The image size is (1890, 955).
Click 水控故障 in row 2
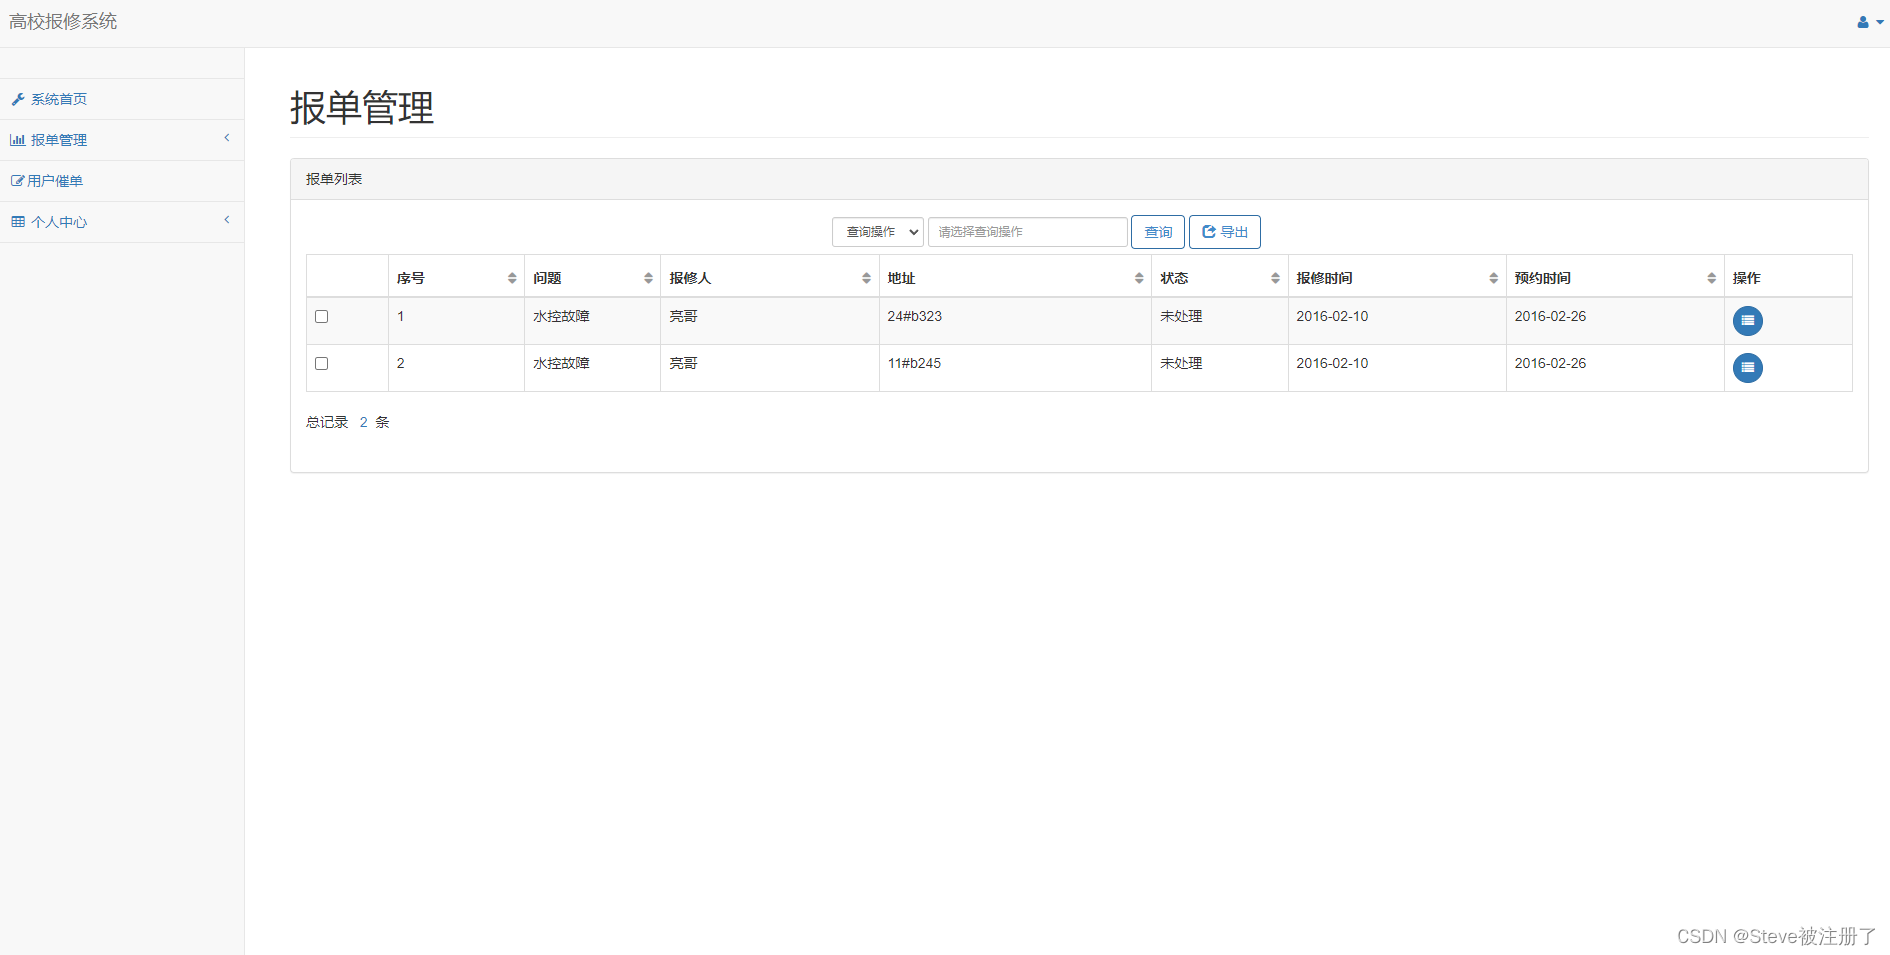[x=561, y=363]
